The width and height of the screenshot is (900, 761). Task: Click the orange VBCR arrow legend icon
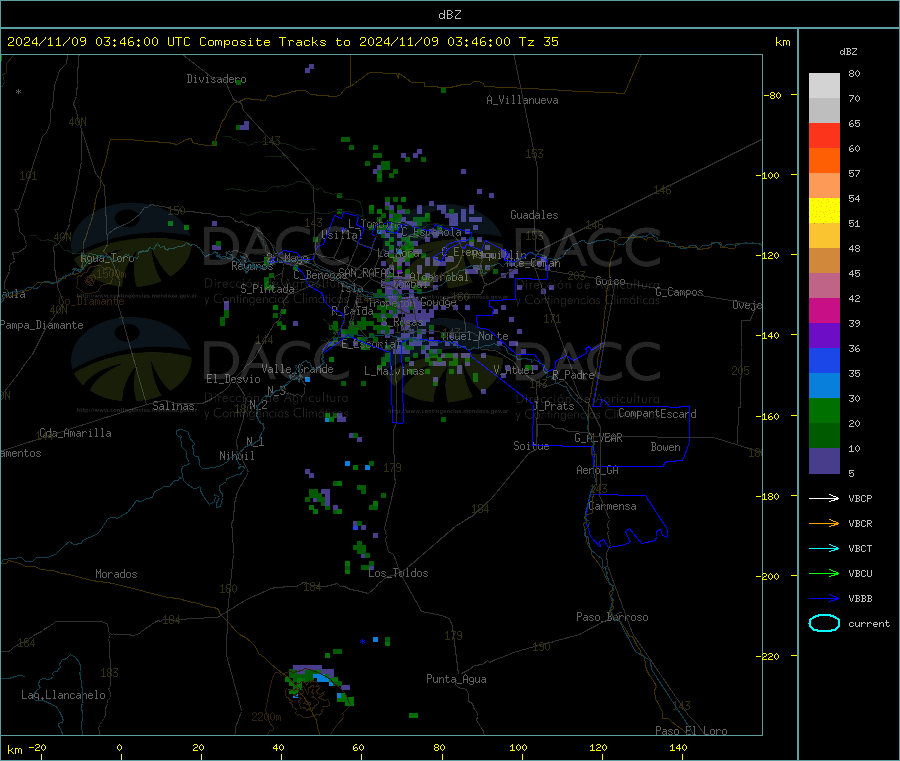824,523
